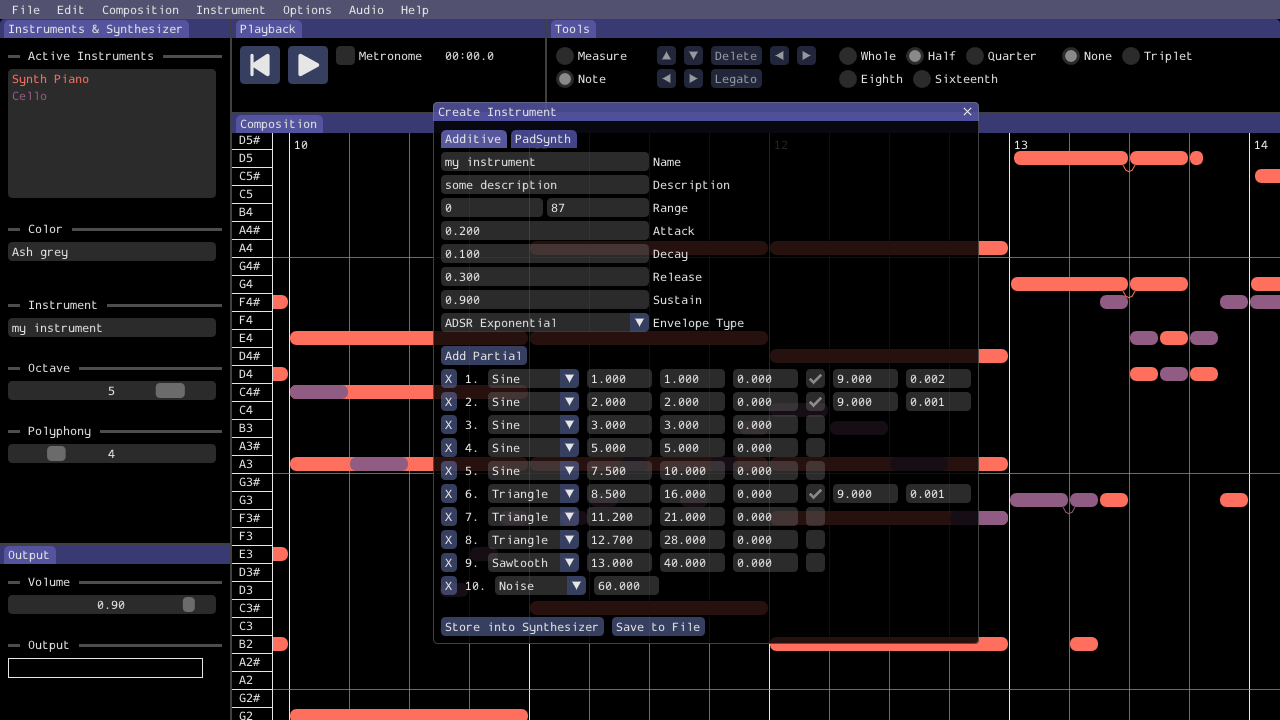Open the Envelope Type dropdown
This screenshot has width=1280, height=720.
click(x=639, y=323)
